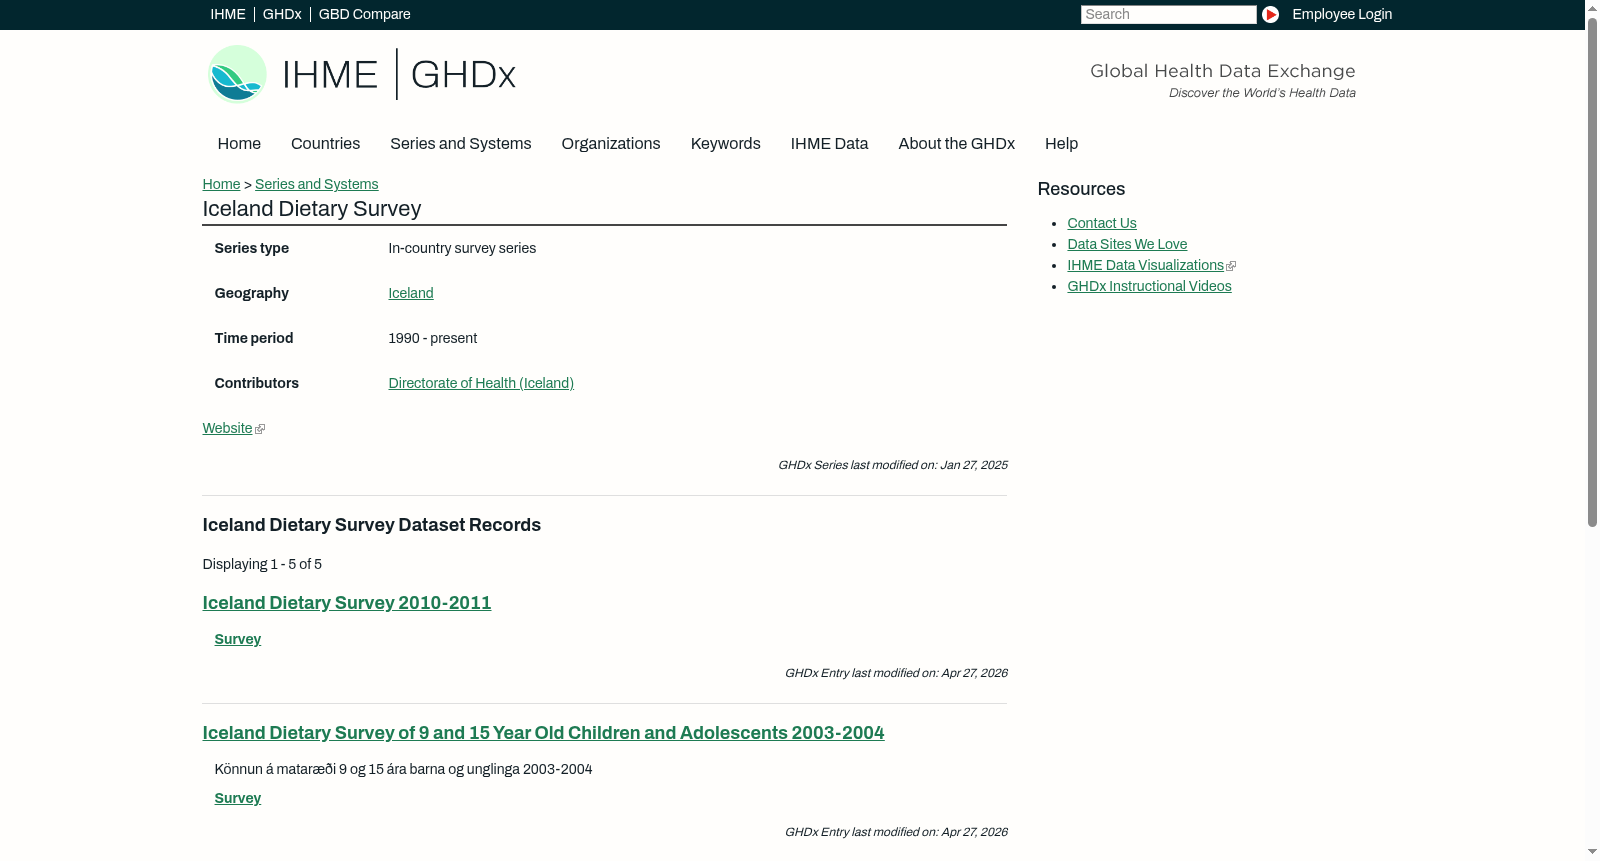1600x861 pixels.
Task: Click the red search submit arrow button
Action: pyautogui.click(x=1270, y=14)
